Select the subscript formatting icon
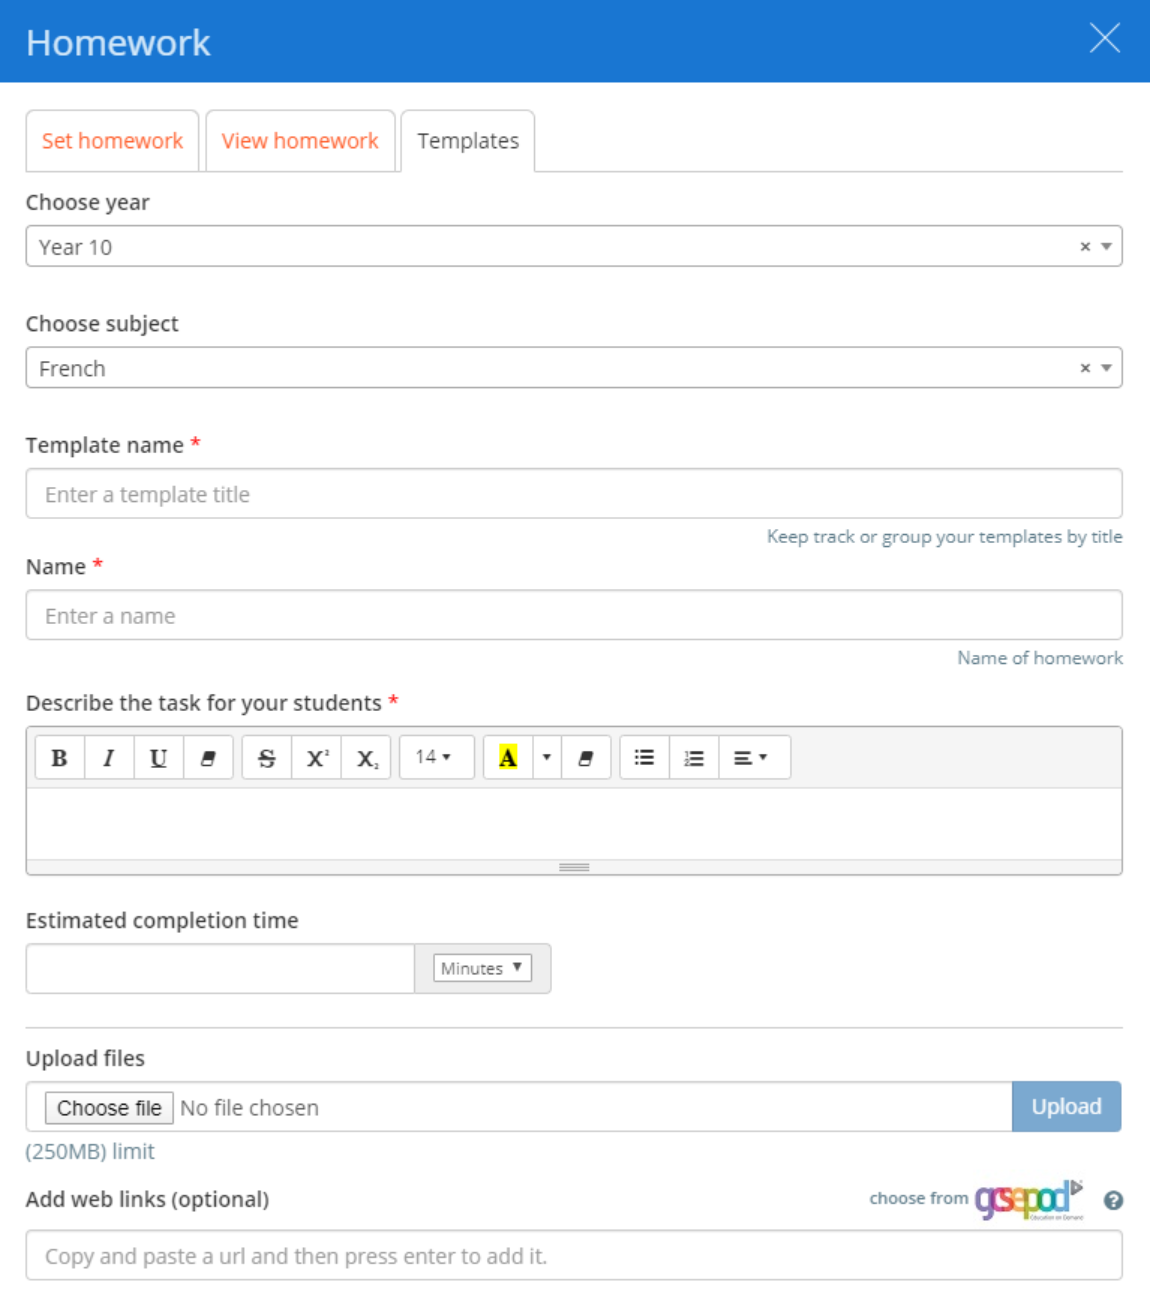The height and width of the screenshot is (1291, 1150). pos(364,757)
